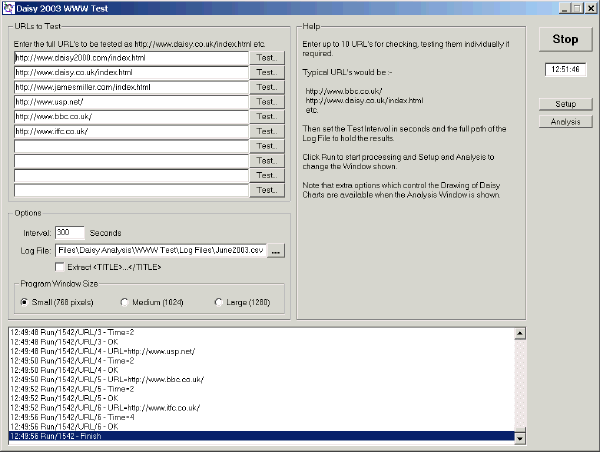Test the usp.net URL
600x452 pixels.
coord(267,102)
